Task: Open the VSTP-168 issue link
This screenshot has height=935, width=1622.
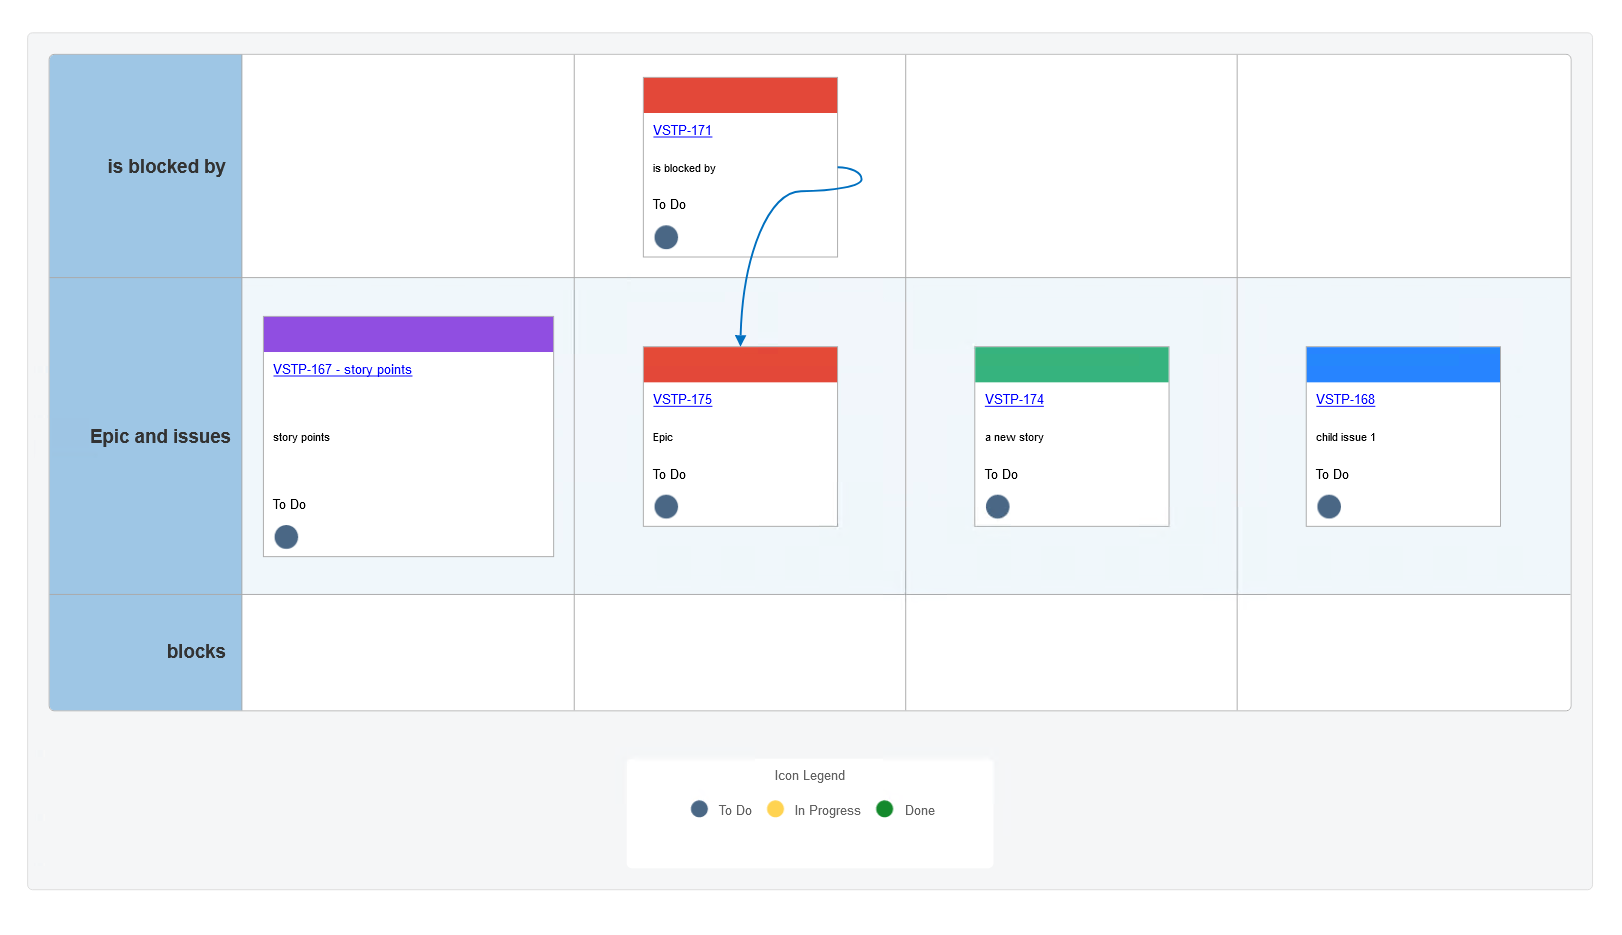Action: (1345, 399)
